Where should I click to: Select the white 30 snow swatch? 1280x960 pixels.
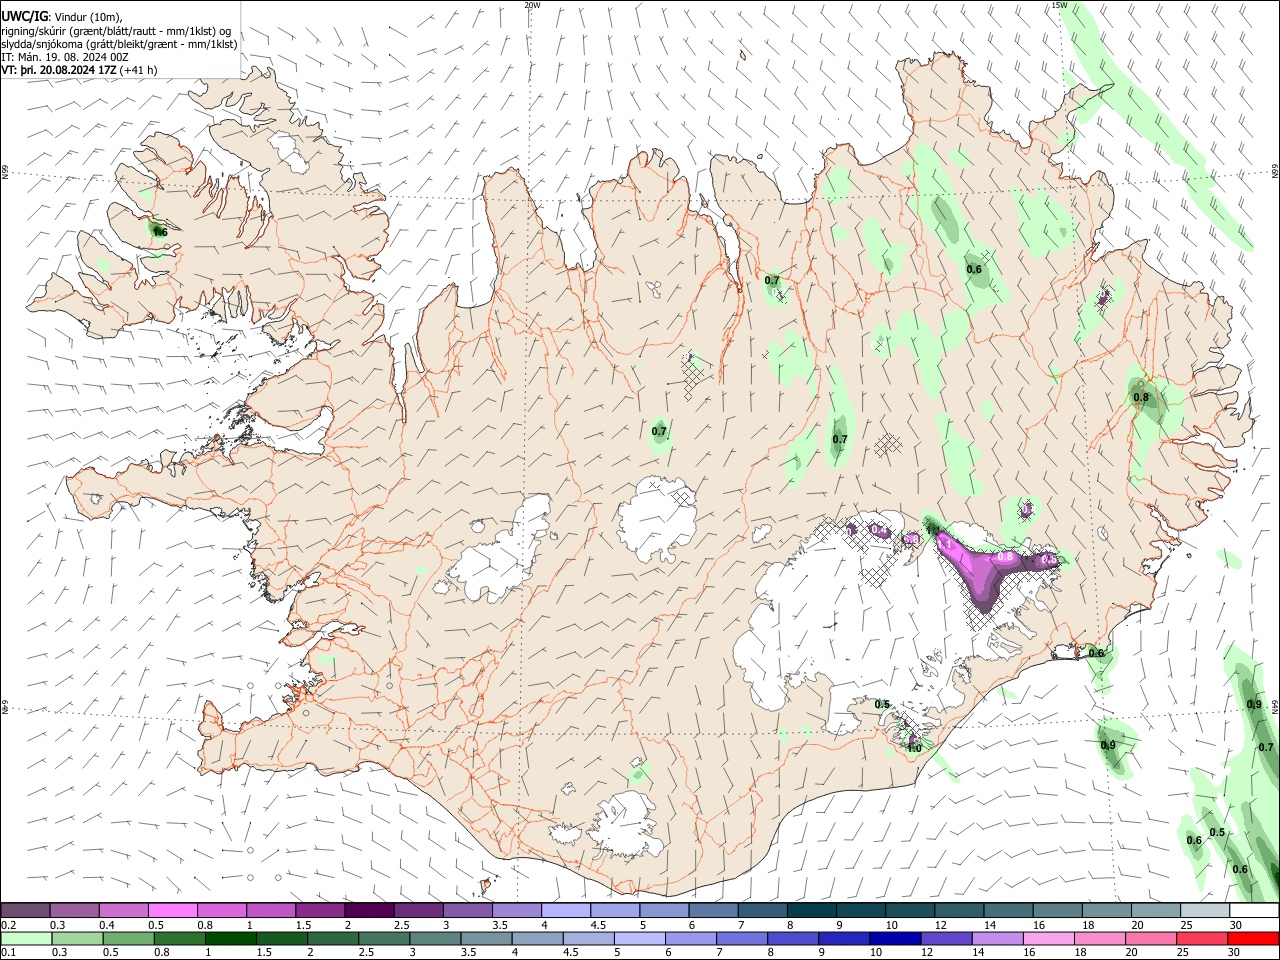click(x=1253, y=911)
